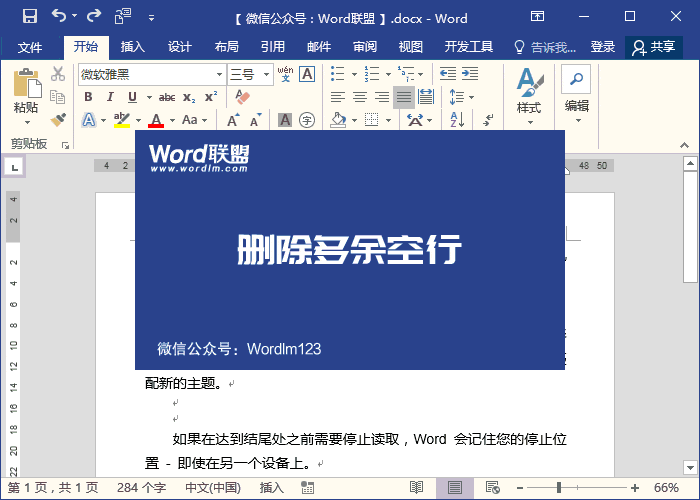Toggle Underline formatting

[x=132, y=97]
